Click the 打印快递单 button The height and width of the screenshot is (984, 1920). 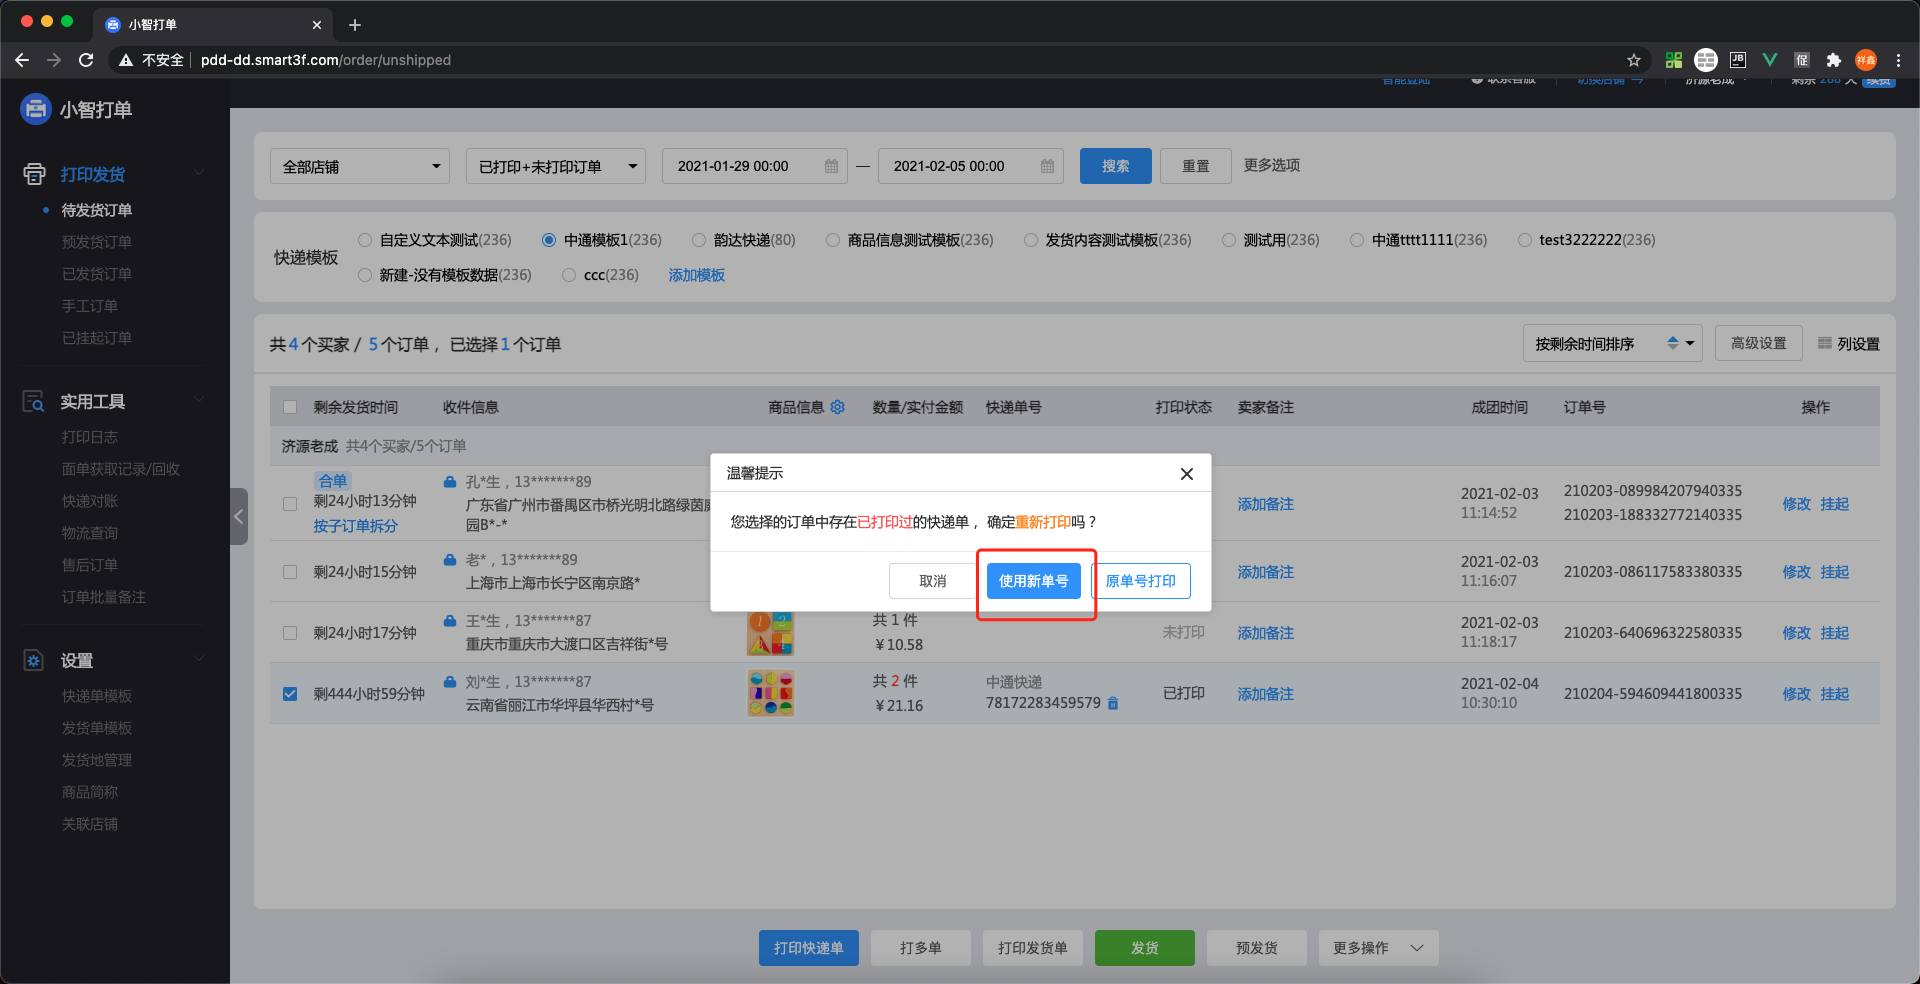click(x=808, y=948)
